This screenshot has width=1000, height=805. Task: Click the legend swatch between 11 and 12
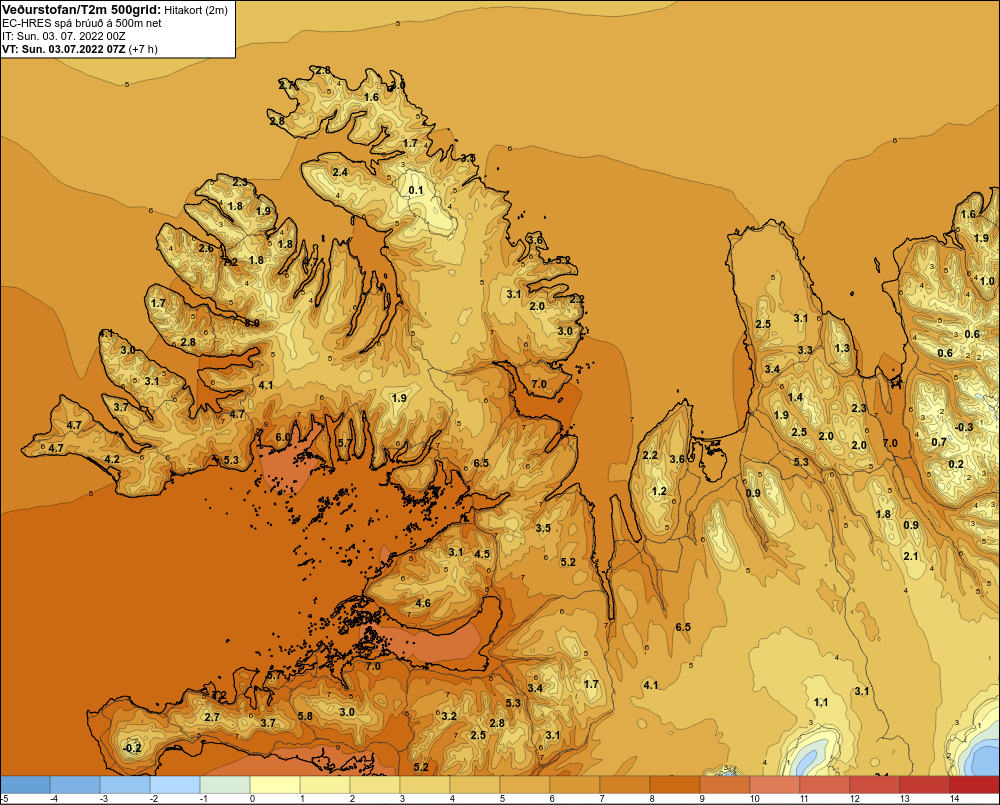click(x=825, y=784)
